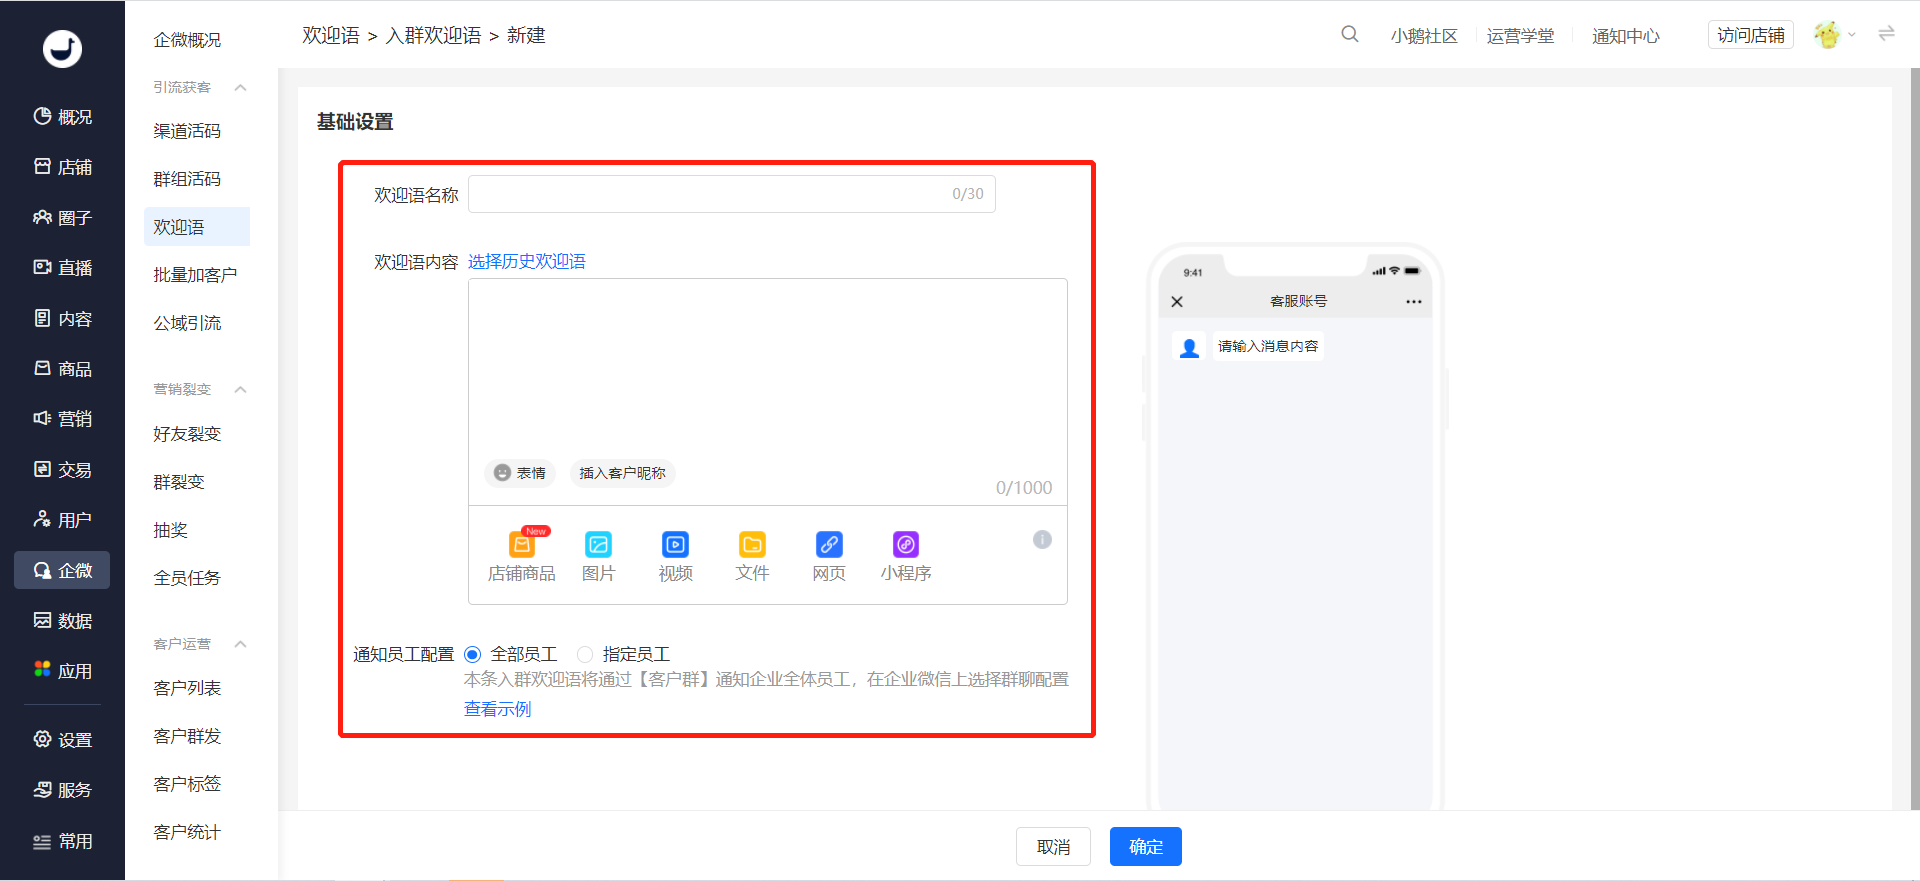Focus the 欢迎语名称 input field
Image resolution: width=1920 pixels, height=881 pixels.
point(732,194)
